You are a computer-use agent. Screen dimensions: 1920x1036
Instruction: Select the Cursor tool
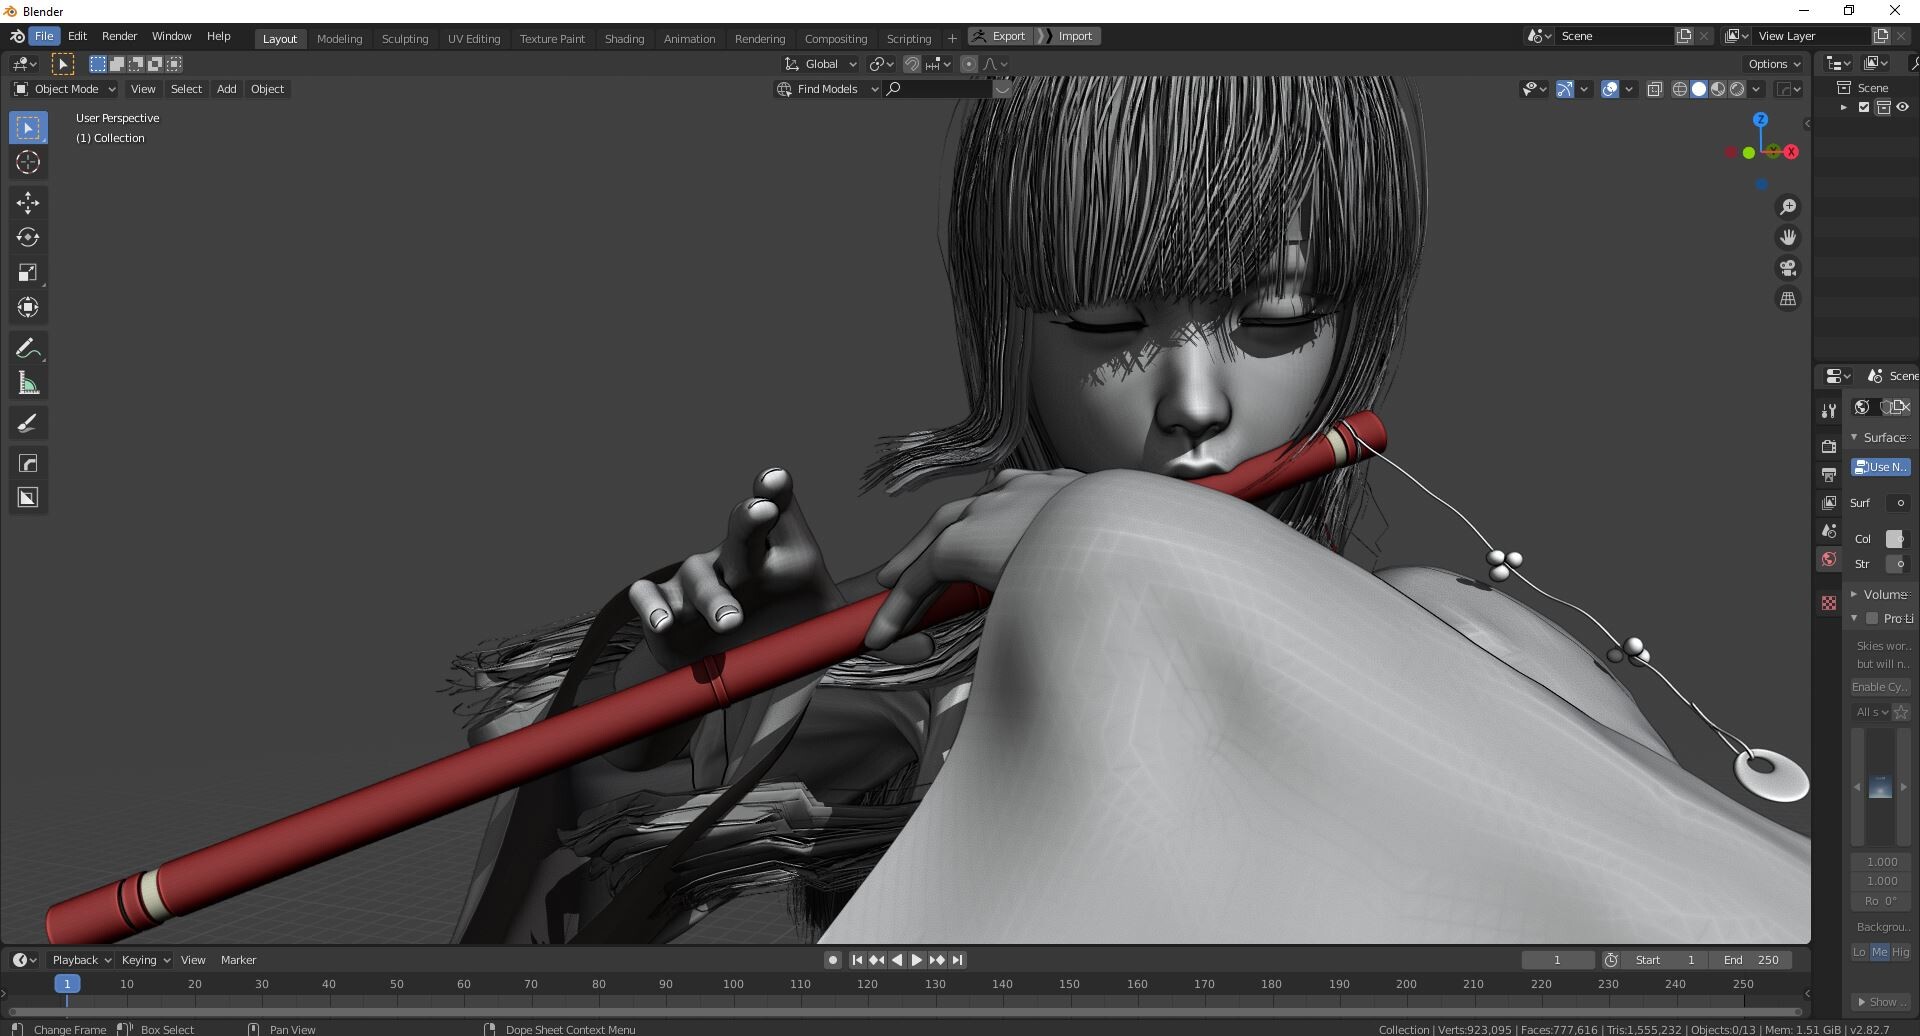28,163
